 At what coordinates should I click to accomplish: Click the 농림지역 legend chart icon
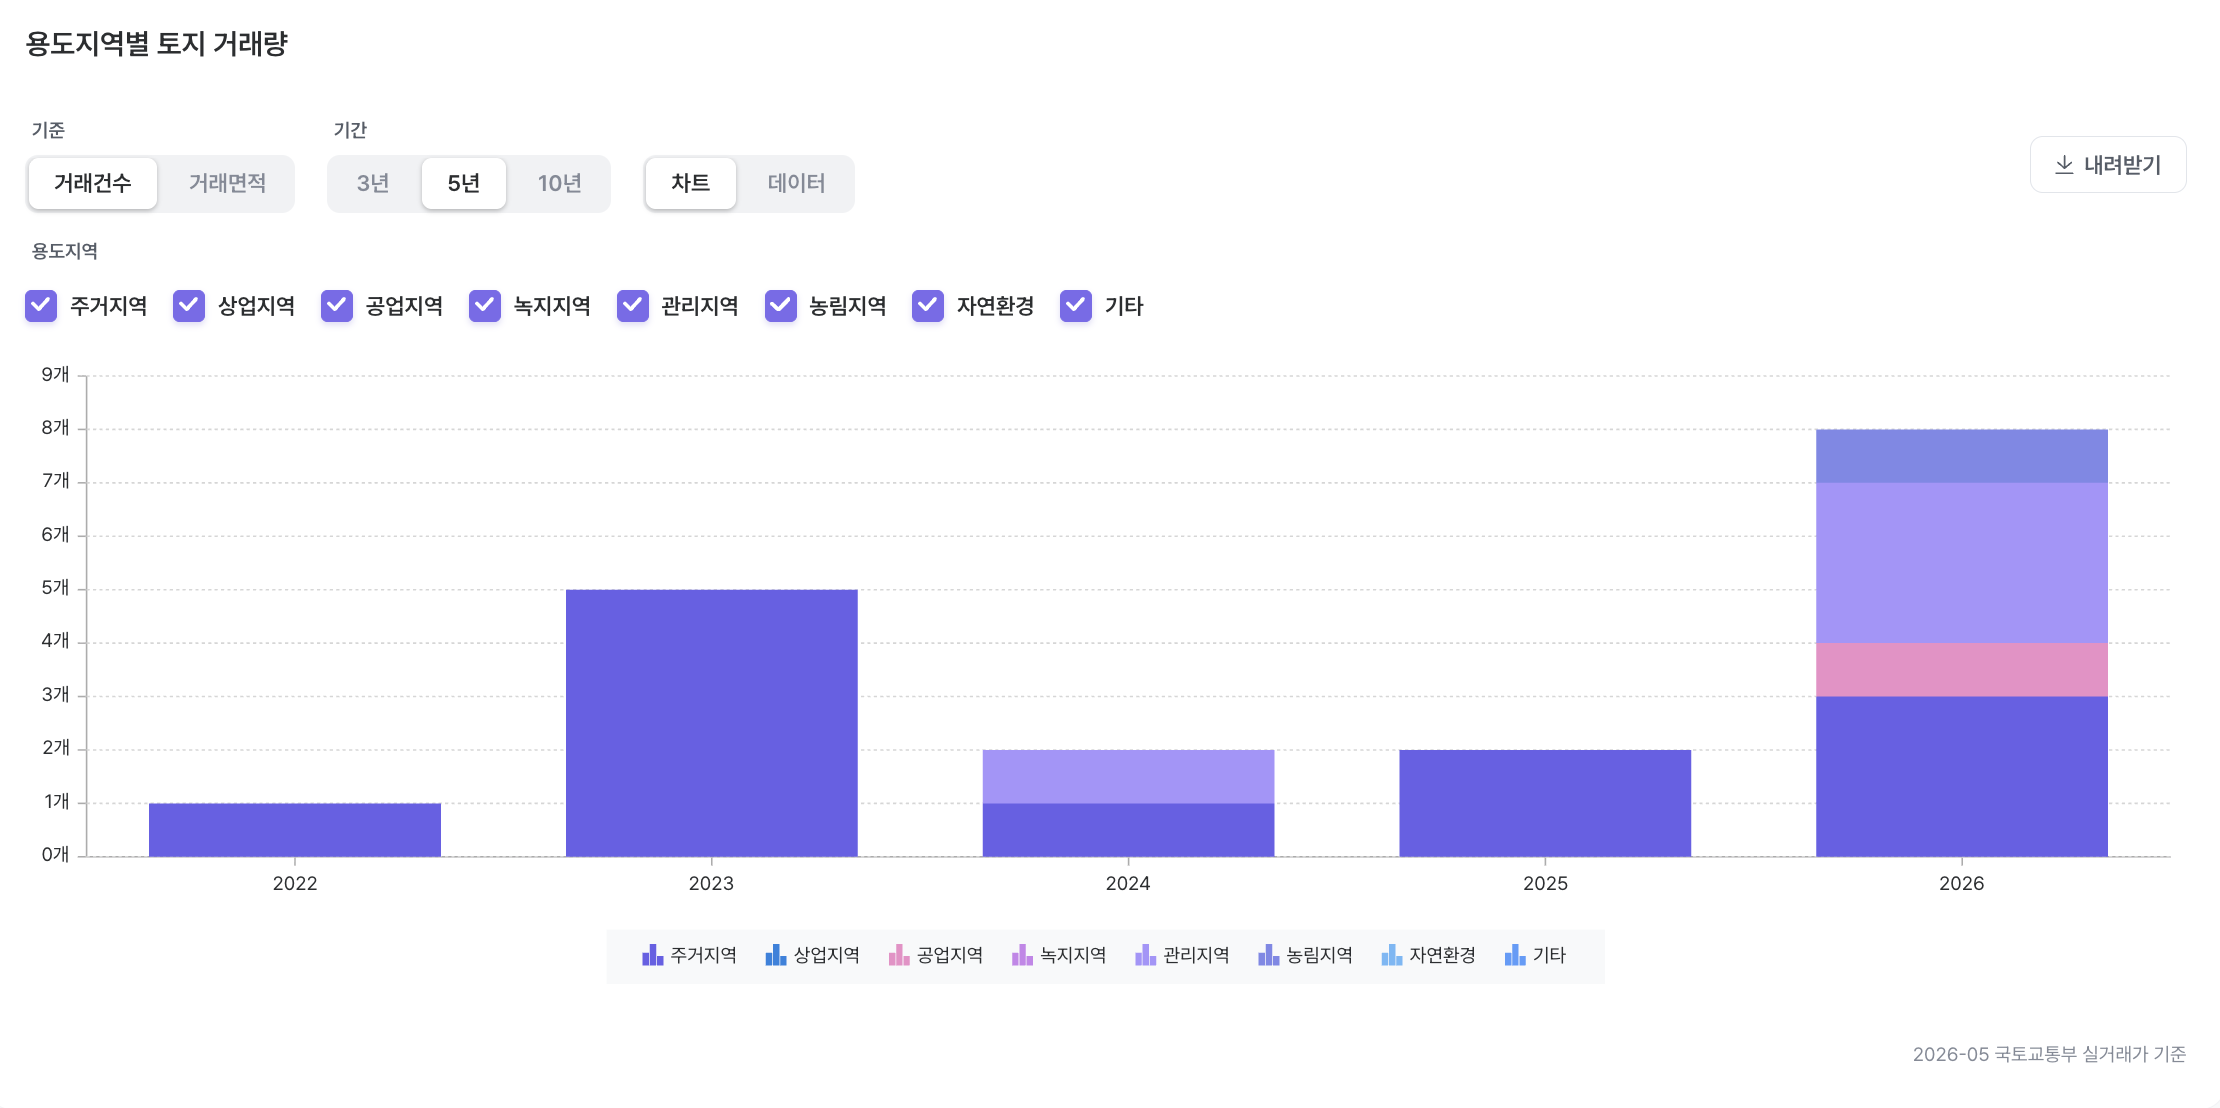(1268, 955)
